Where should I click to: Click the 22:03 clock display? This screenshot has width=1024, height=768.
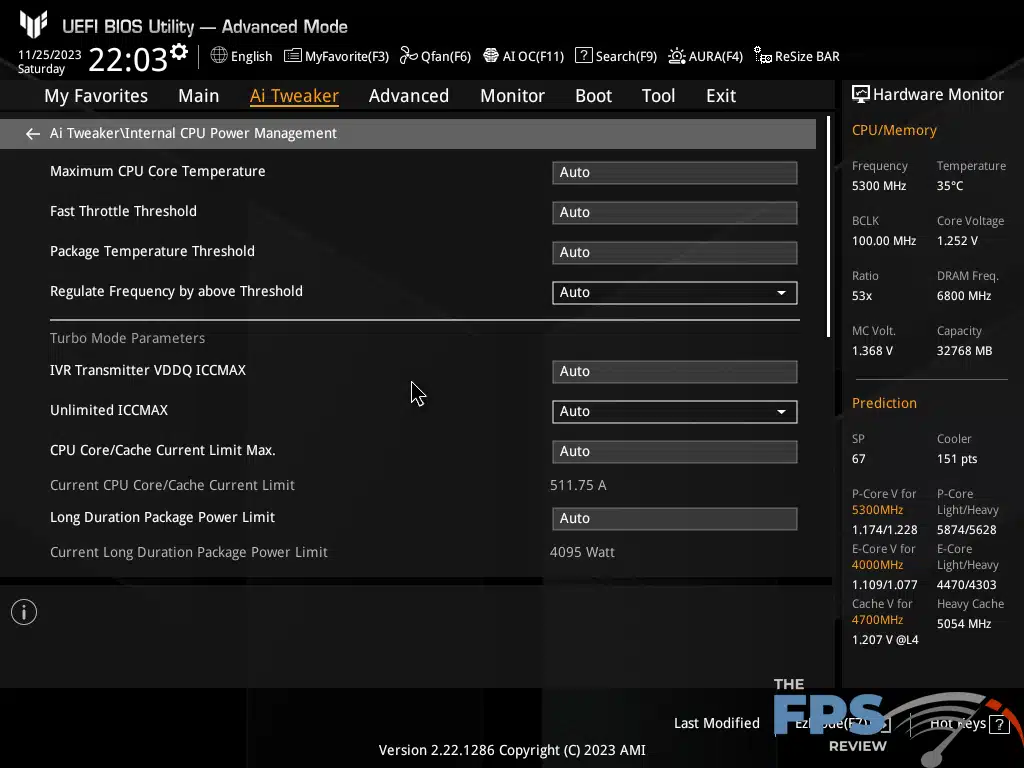click(x=128, y=59)
